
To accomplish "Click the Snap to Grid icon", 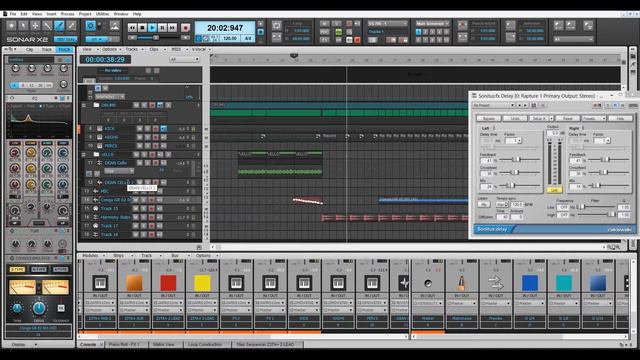I will click(91, 26).
